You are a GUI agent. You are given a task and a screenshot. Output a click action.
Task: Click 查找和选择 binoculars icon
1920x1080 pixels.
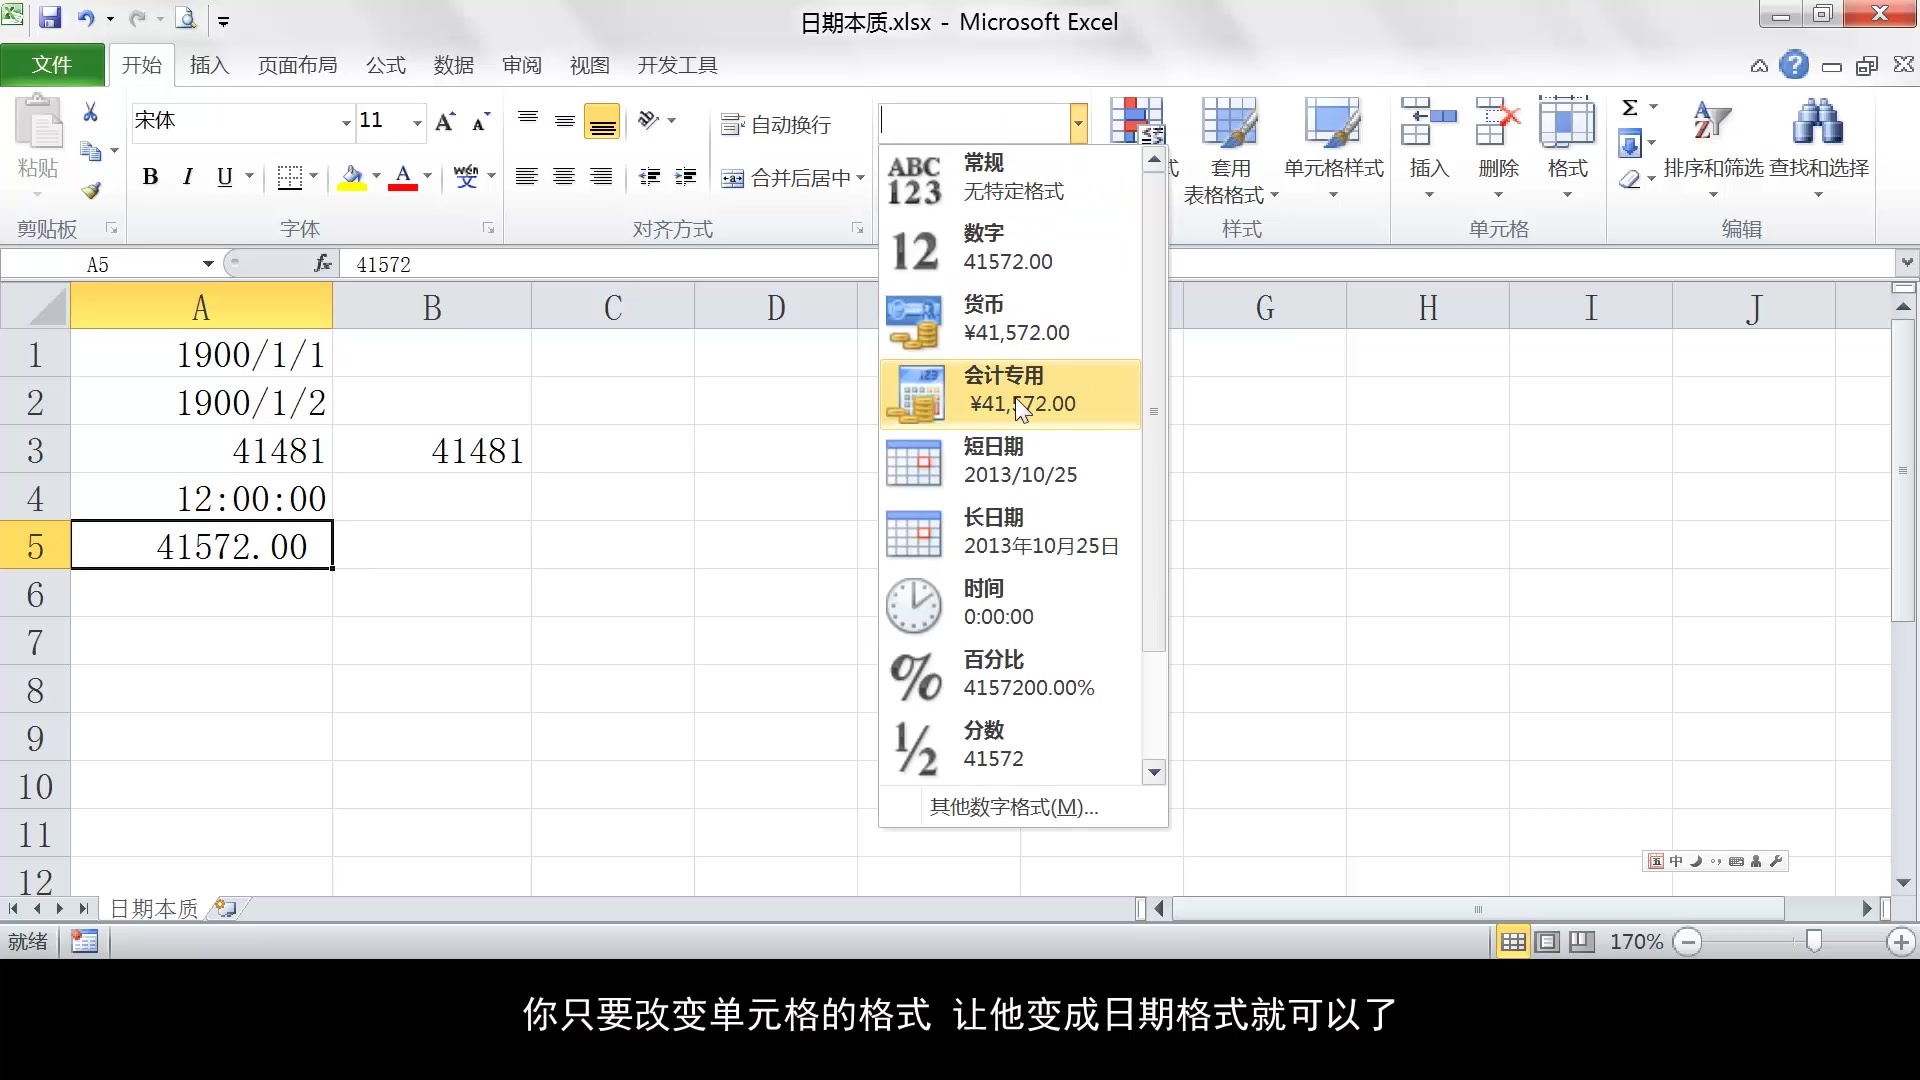1818,122
